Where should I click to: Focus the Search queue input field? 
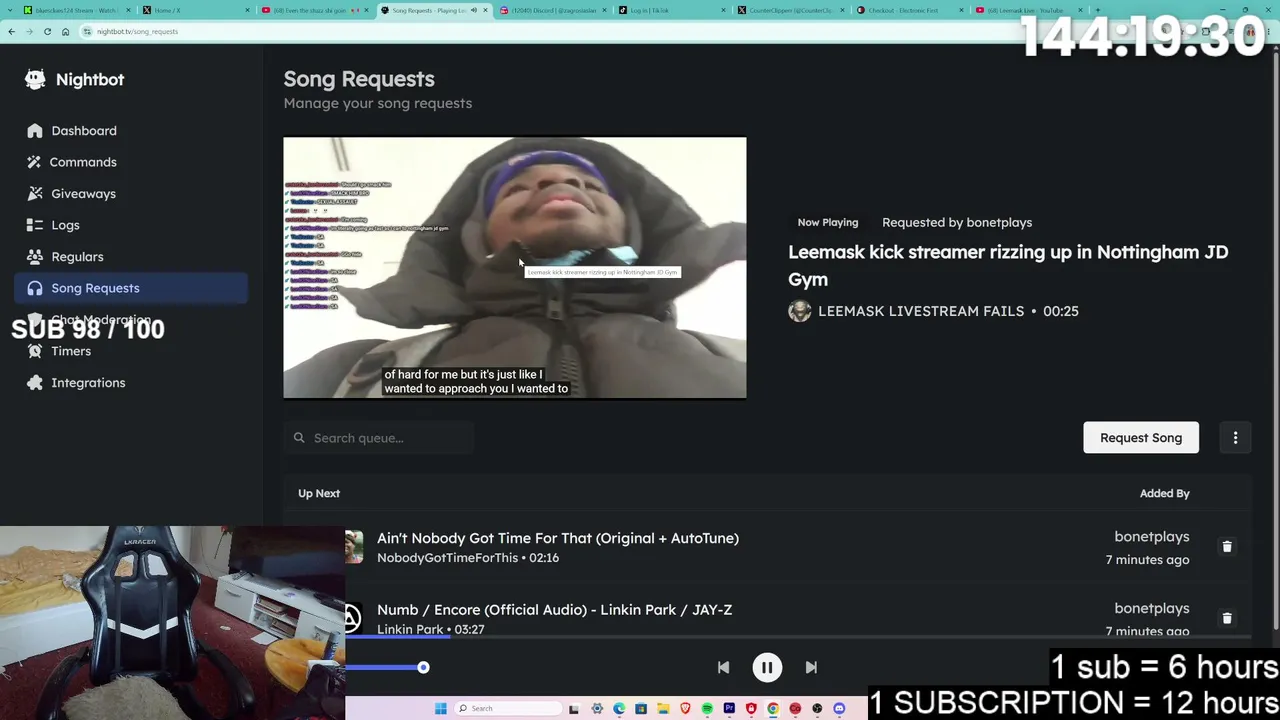point(378,438)
